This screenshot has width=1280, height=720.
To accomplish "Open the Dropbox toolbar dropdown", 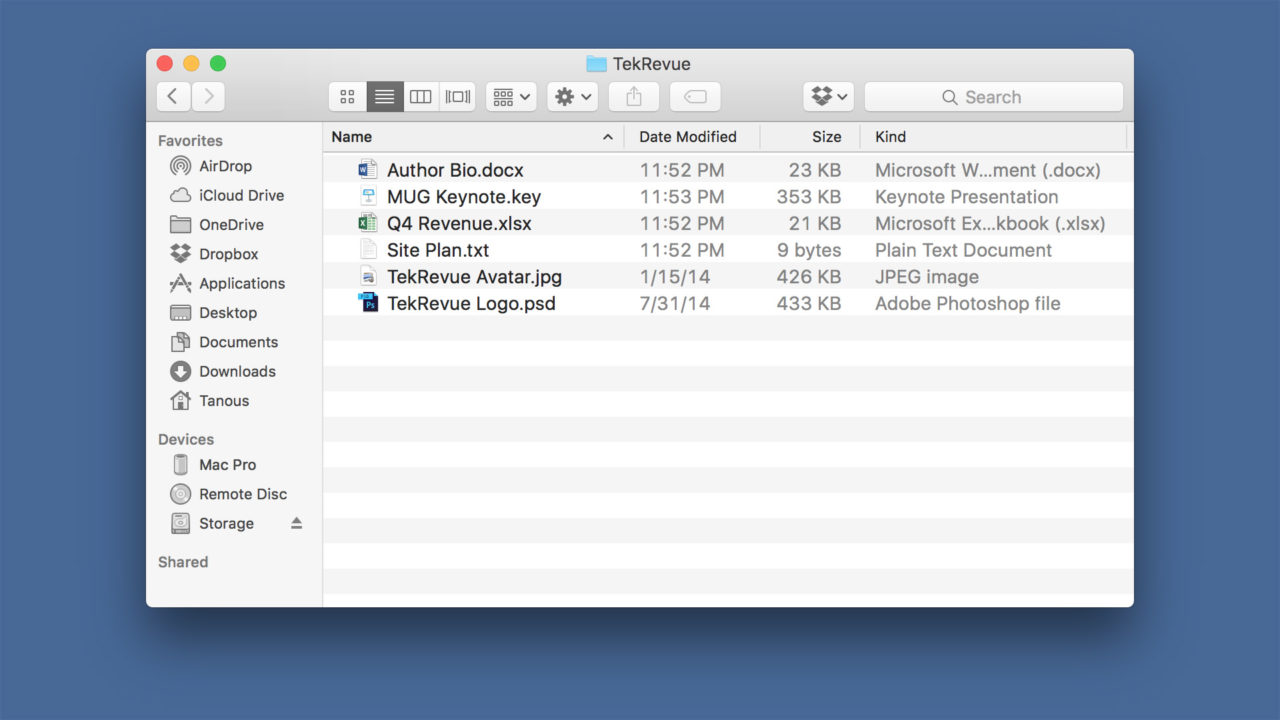I will point(829,97).
